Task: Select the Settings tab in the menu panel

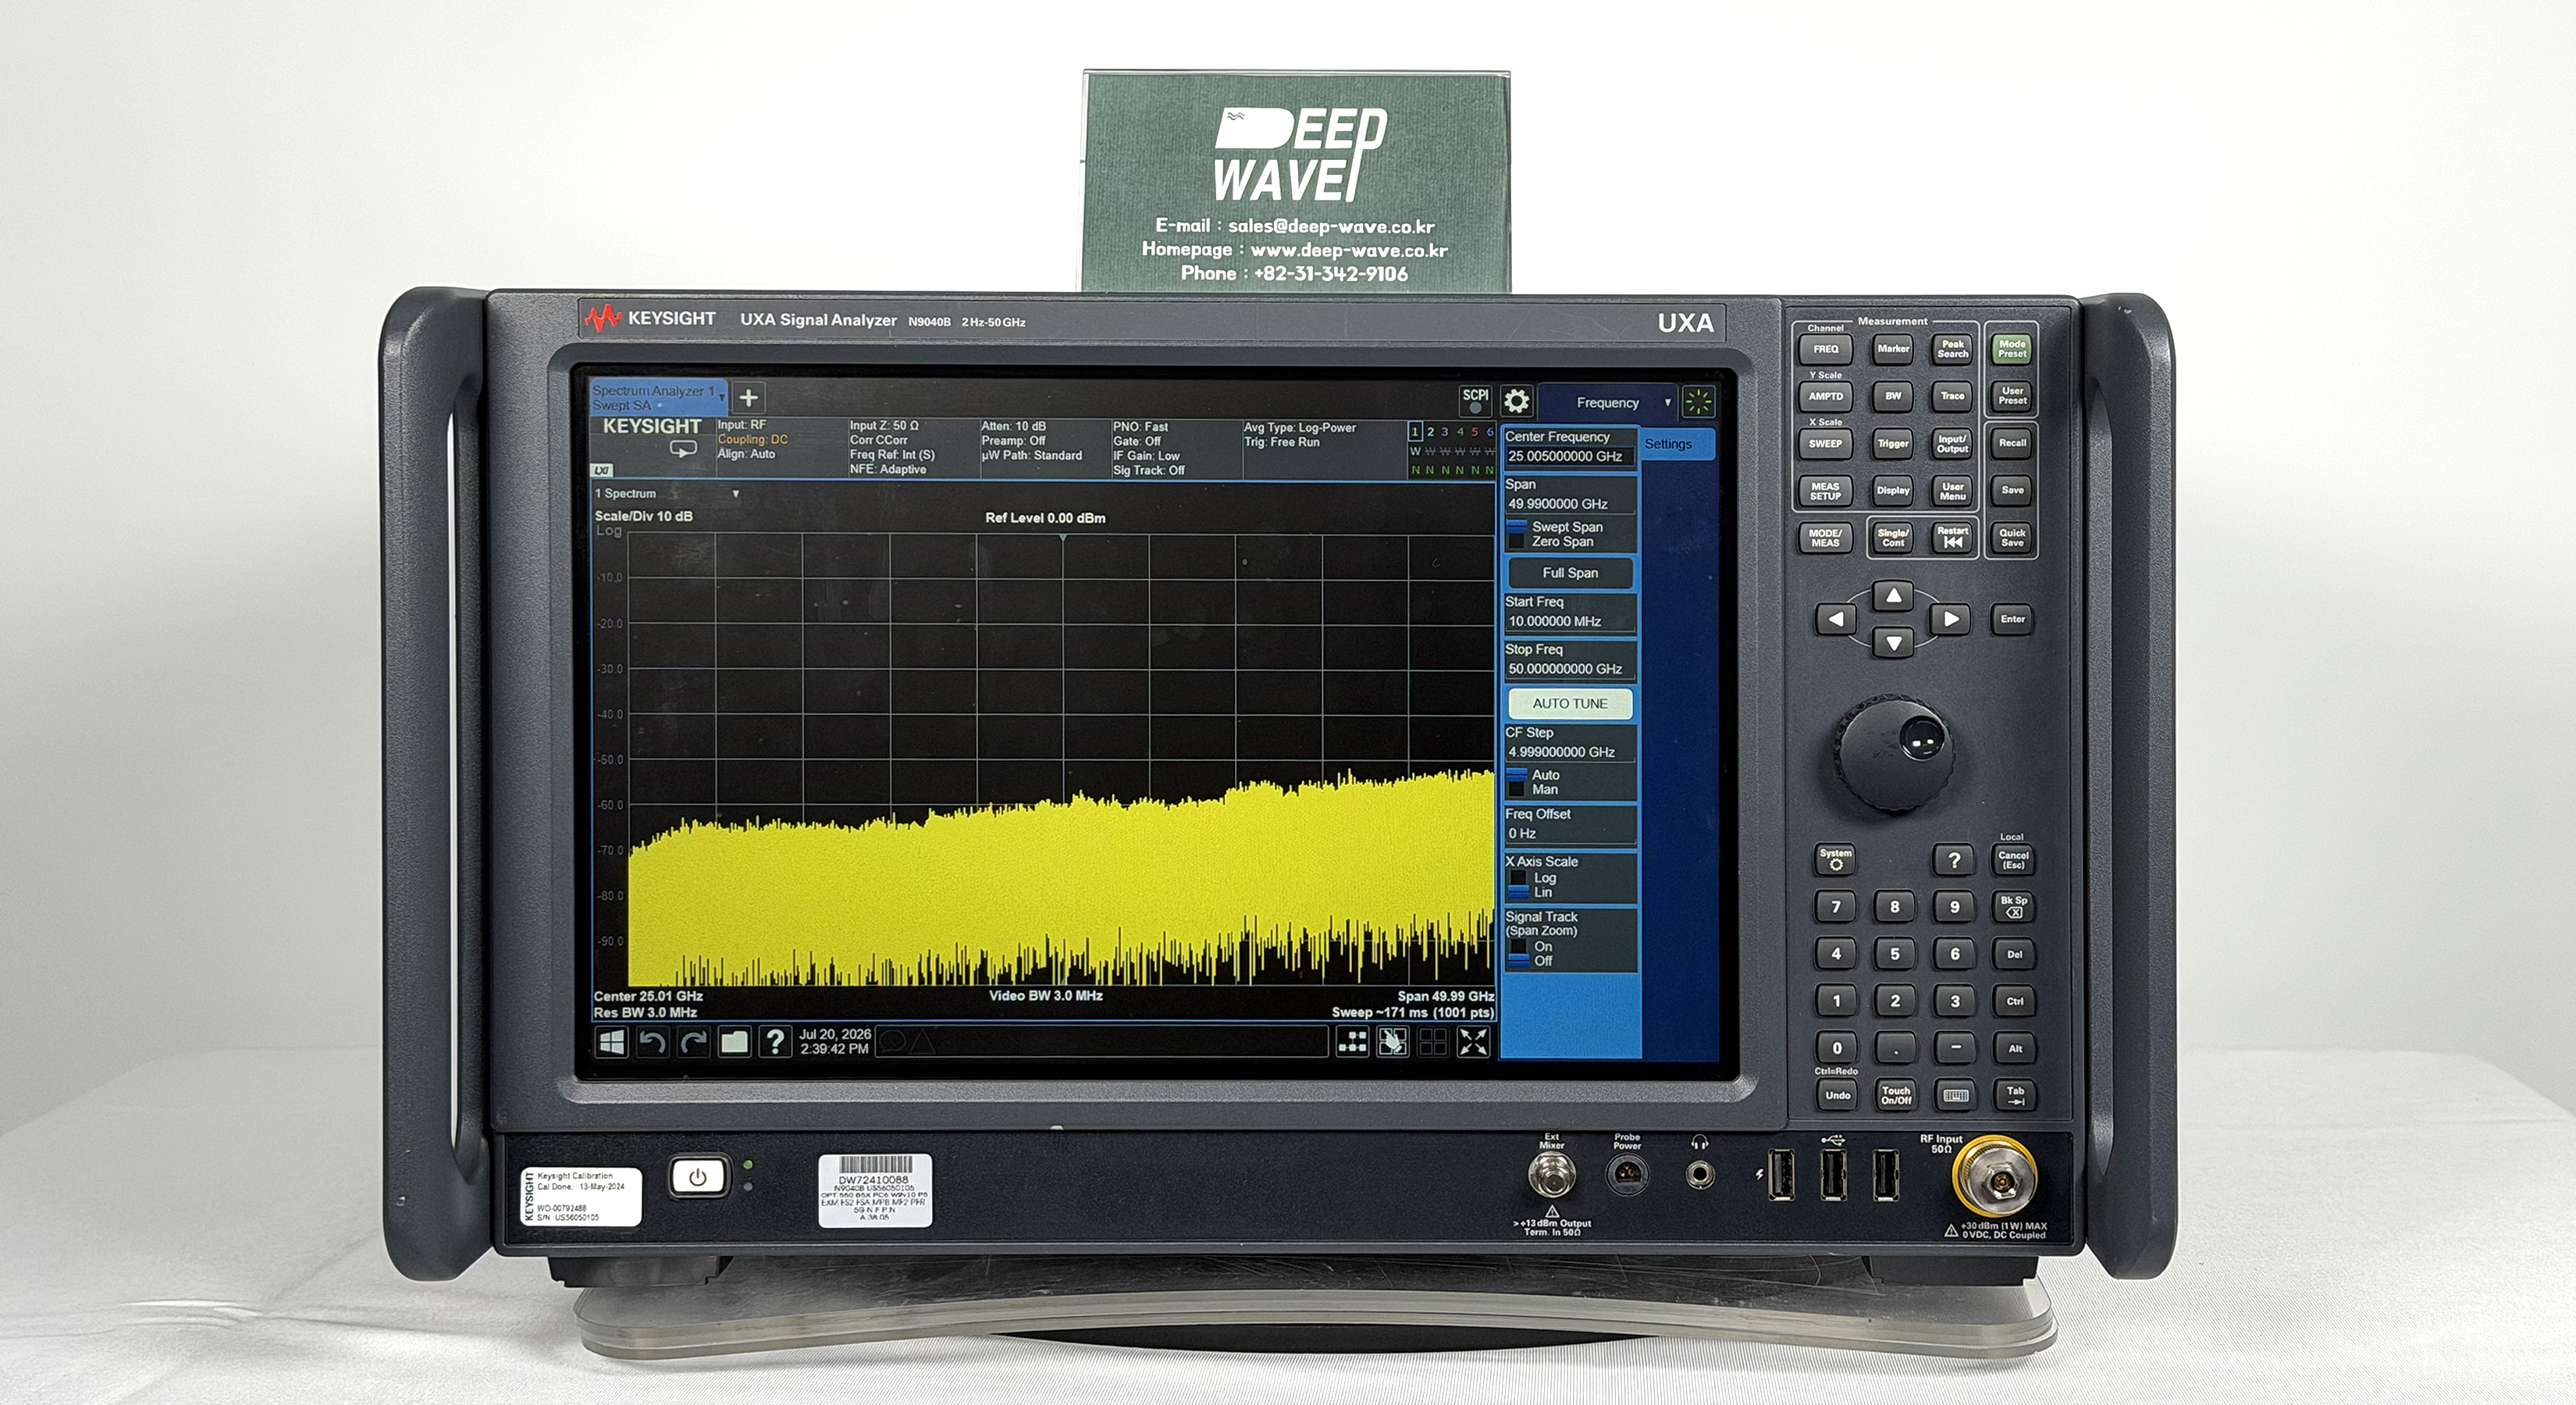Action: 1679,444
